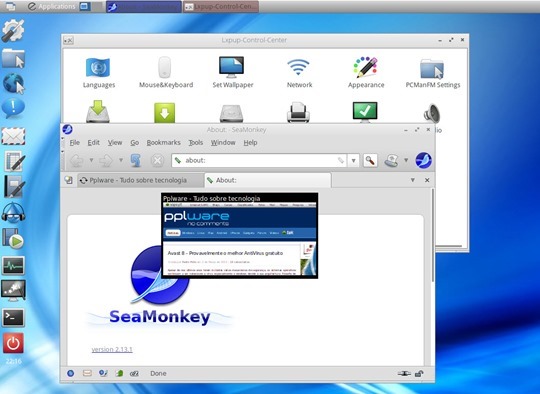The width and height of the screenshot is (540, 394).
Task: Open the Applications menu in top panel
Action: point(52,7)
